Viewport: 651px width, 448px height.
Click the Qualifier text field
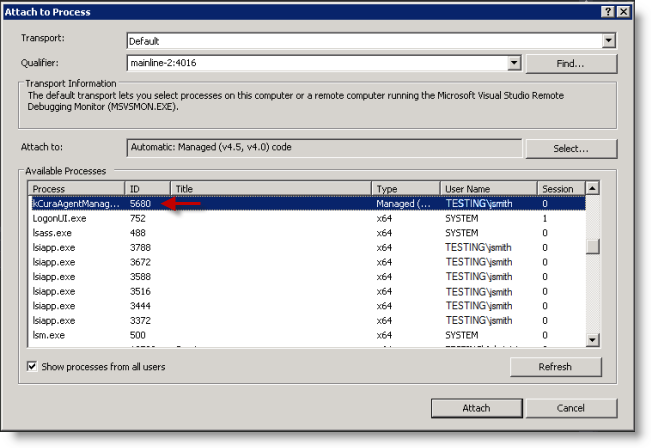[317, 63]
